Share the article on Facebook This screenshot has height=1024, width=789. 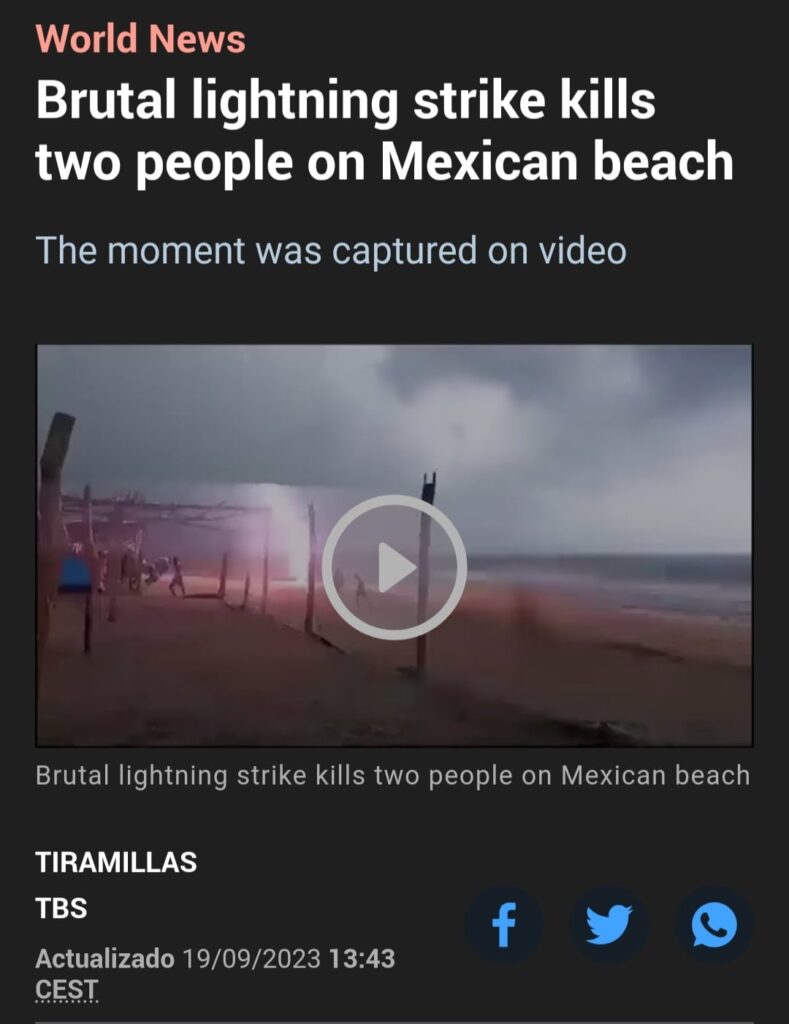pos(504,925)
